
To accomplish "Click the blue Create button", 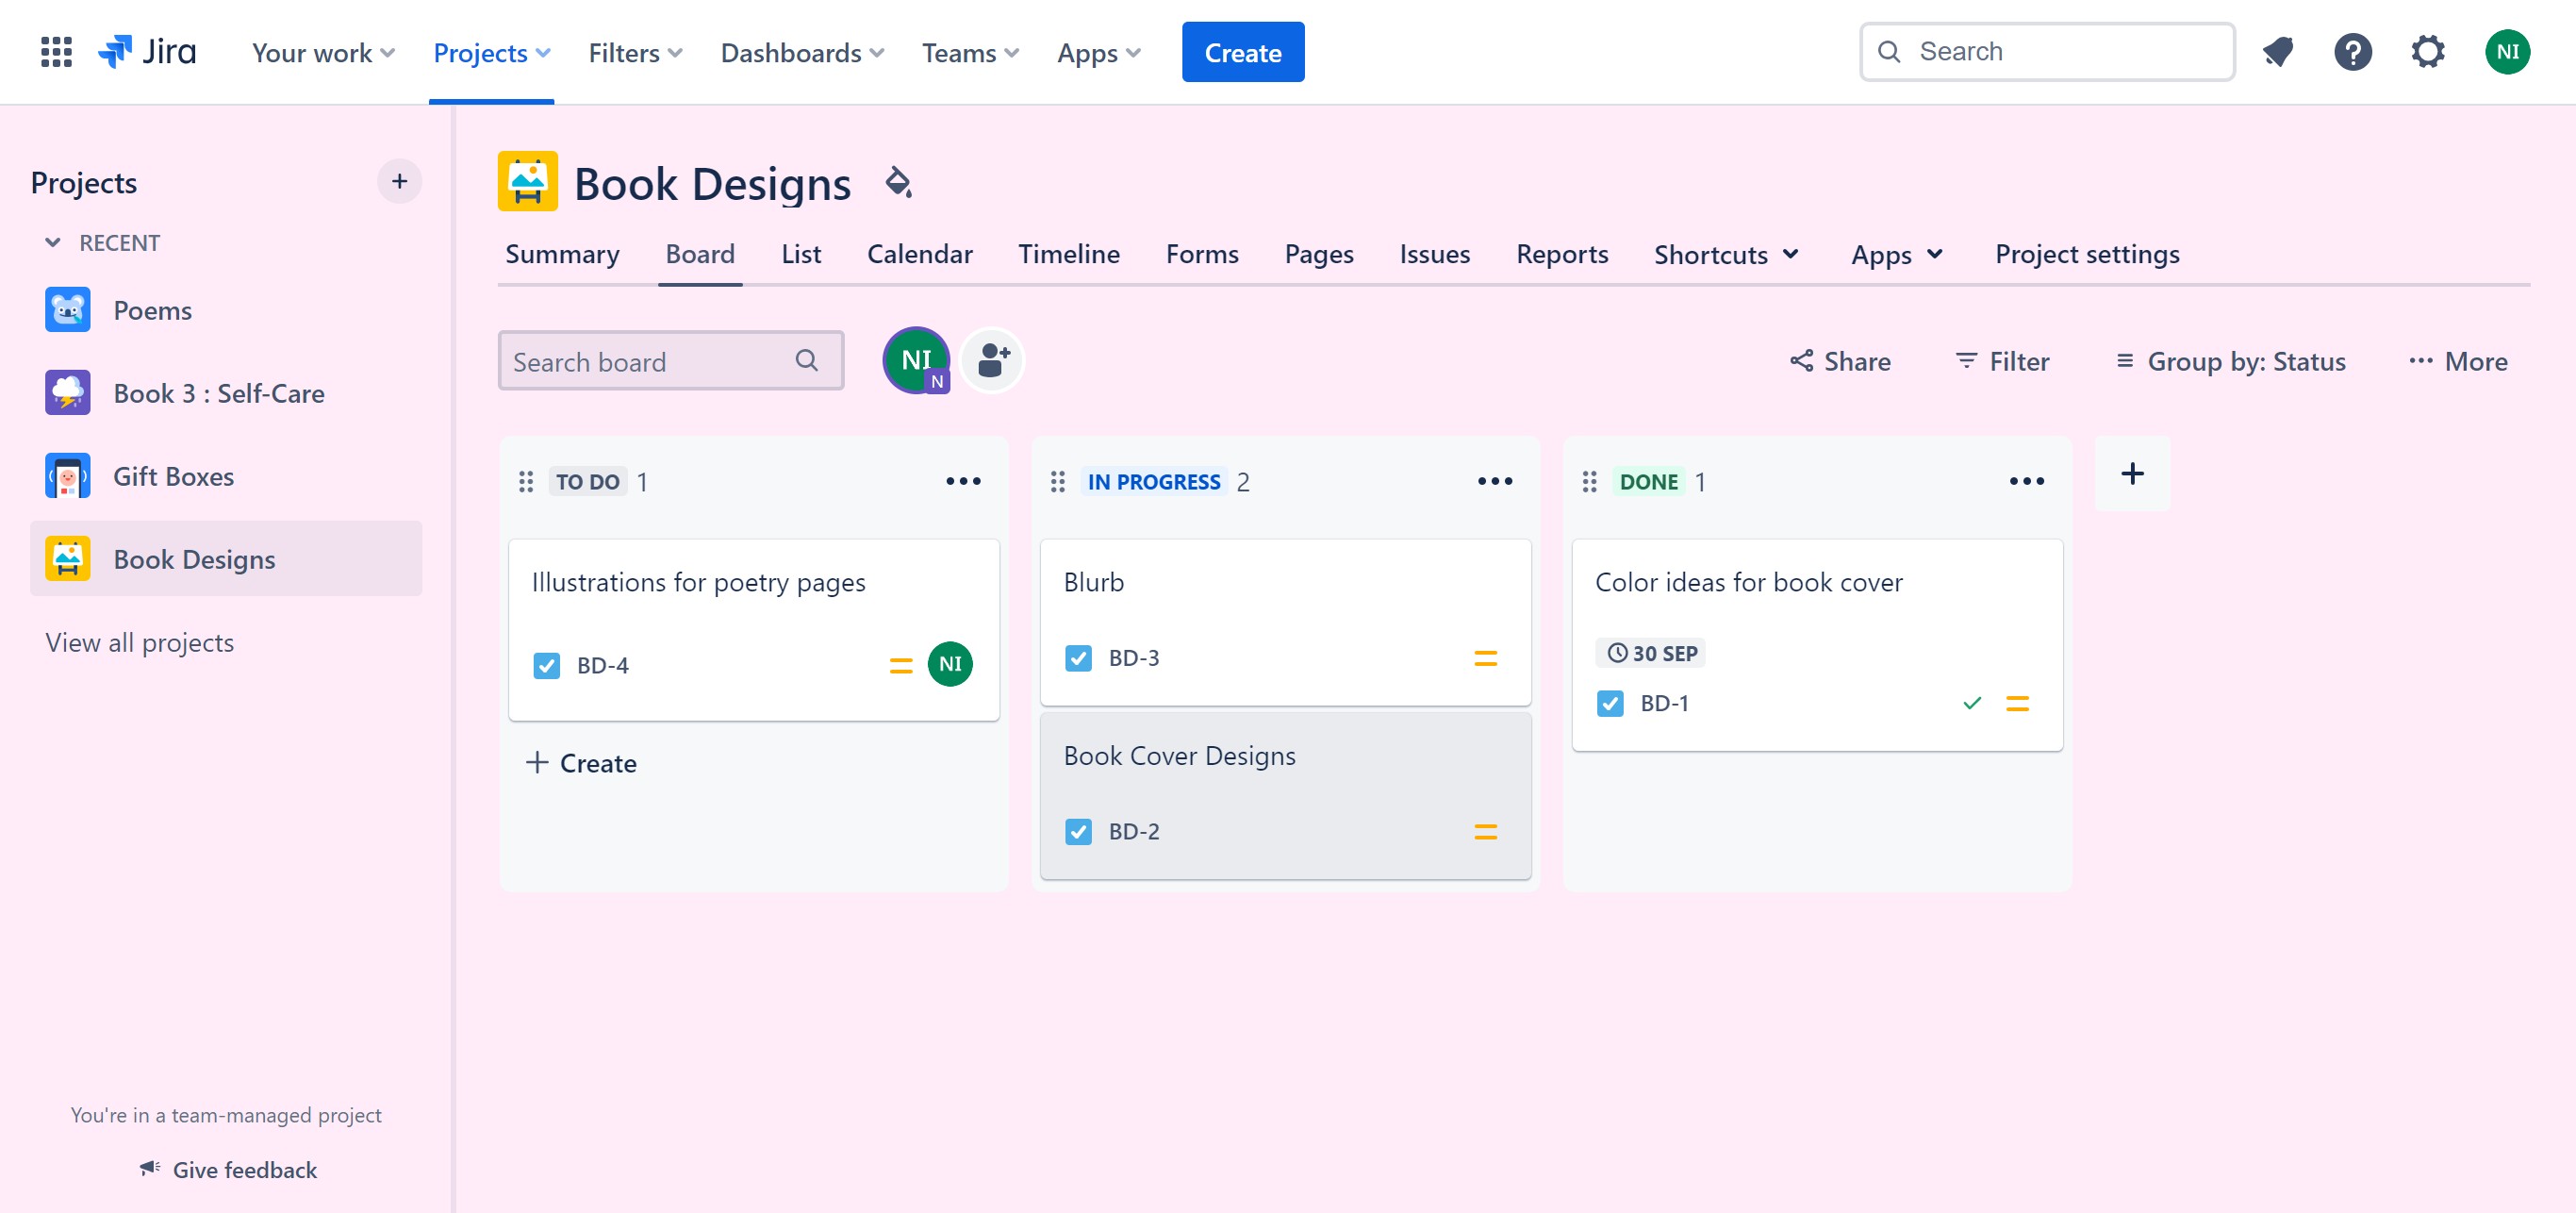I will coord(1242,53).
